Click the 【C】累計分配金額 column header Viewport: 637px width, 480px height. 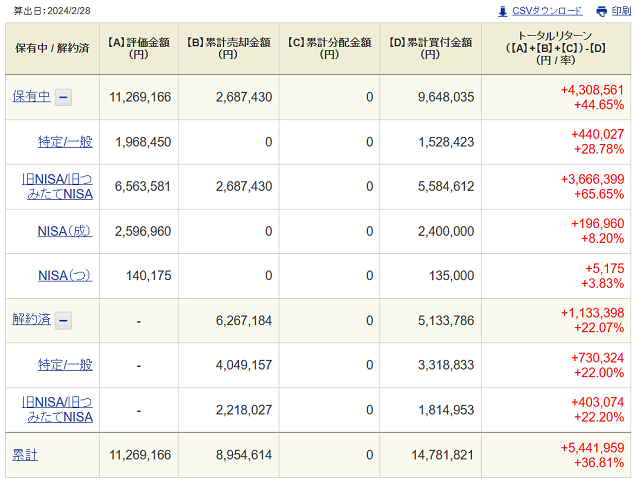click(x=329, y=48)
